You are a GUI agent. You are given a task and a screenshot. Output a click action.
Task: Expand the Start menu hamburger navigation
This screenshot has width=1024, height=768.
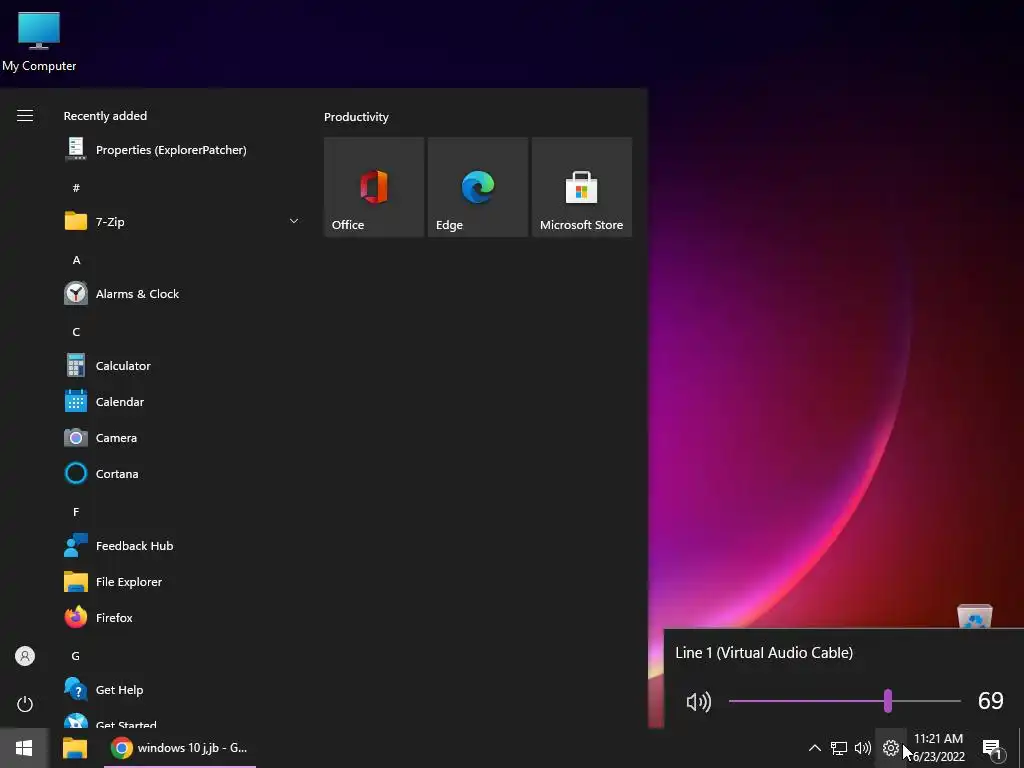(x=25, y=116)
